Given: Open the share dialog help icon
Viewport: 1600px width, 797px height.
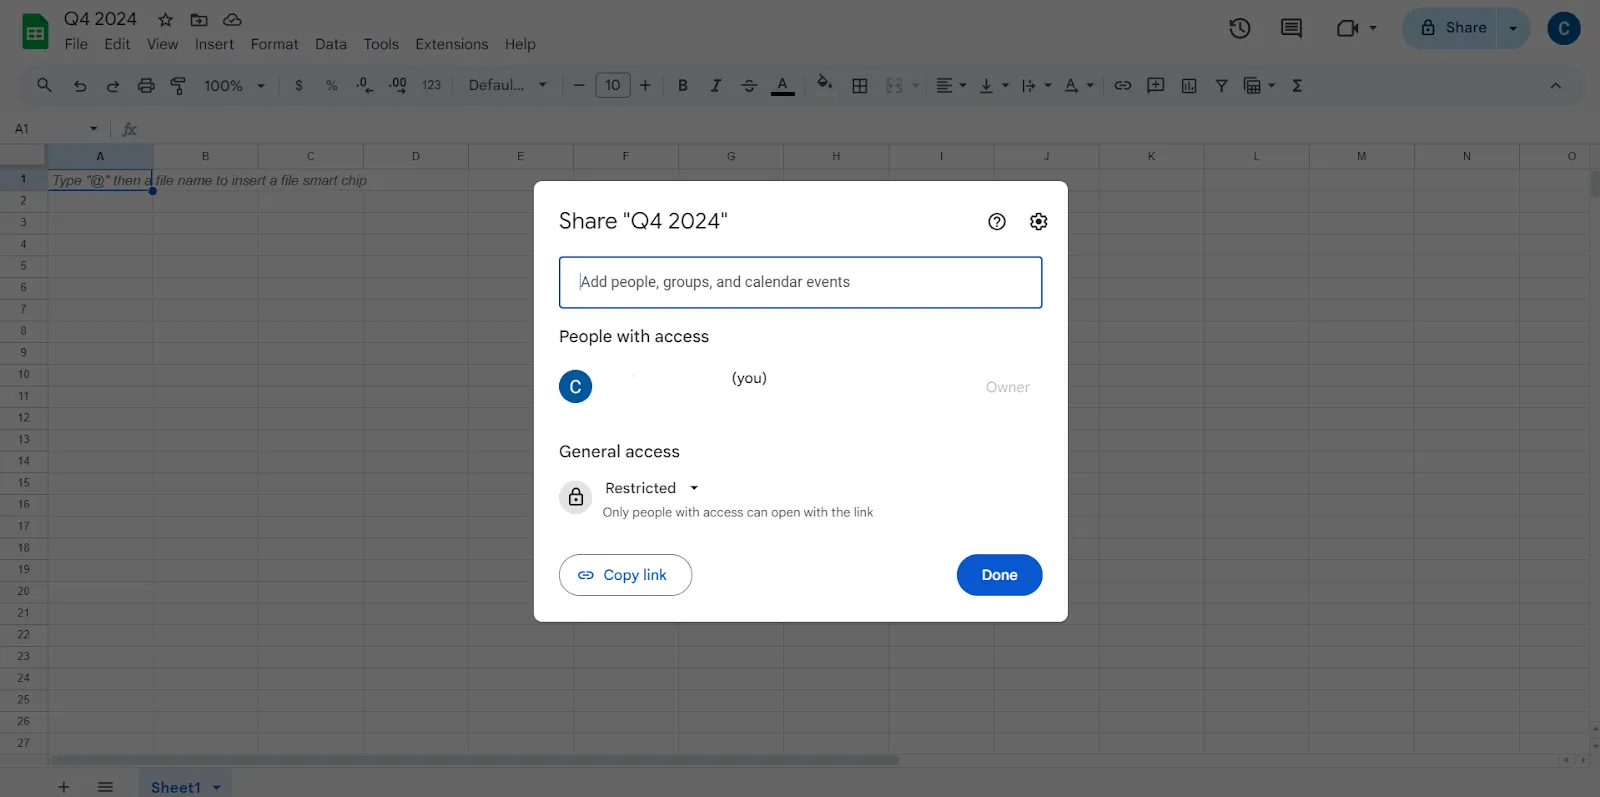Looking at the screenshot, I should [997, 222].
